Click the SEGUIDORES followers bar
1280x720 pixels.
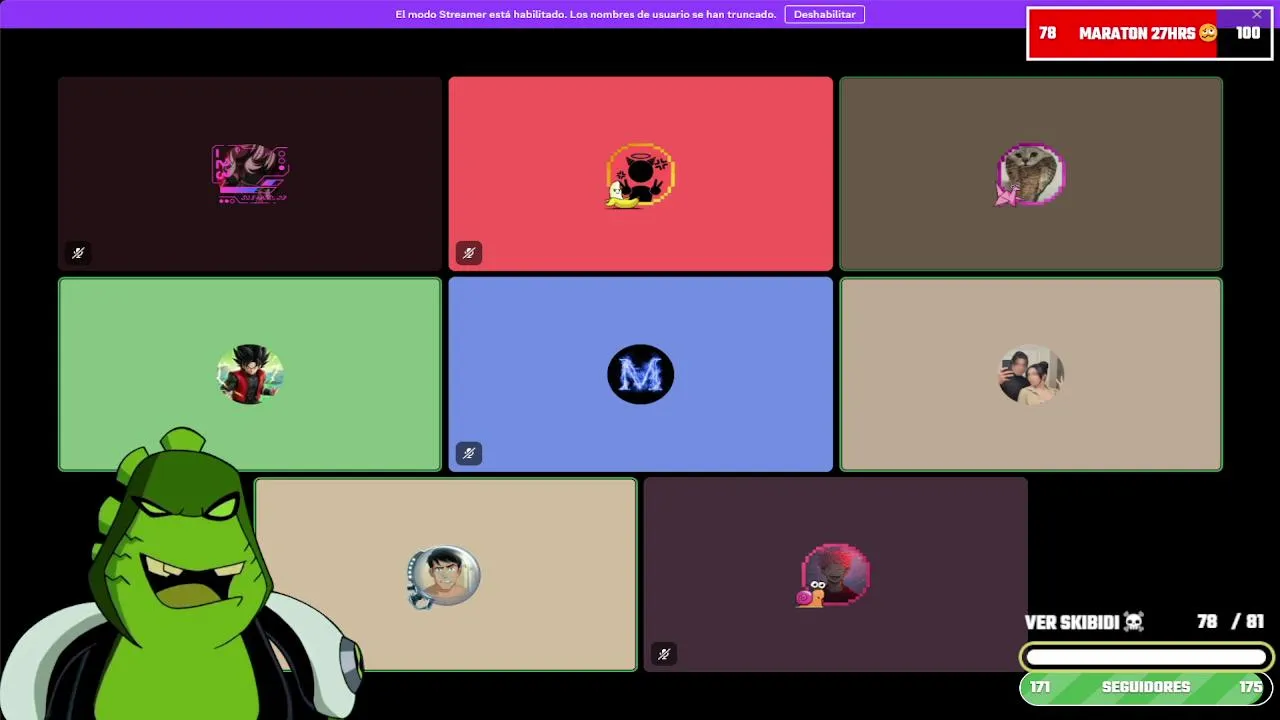[x=1146, y=687]
